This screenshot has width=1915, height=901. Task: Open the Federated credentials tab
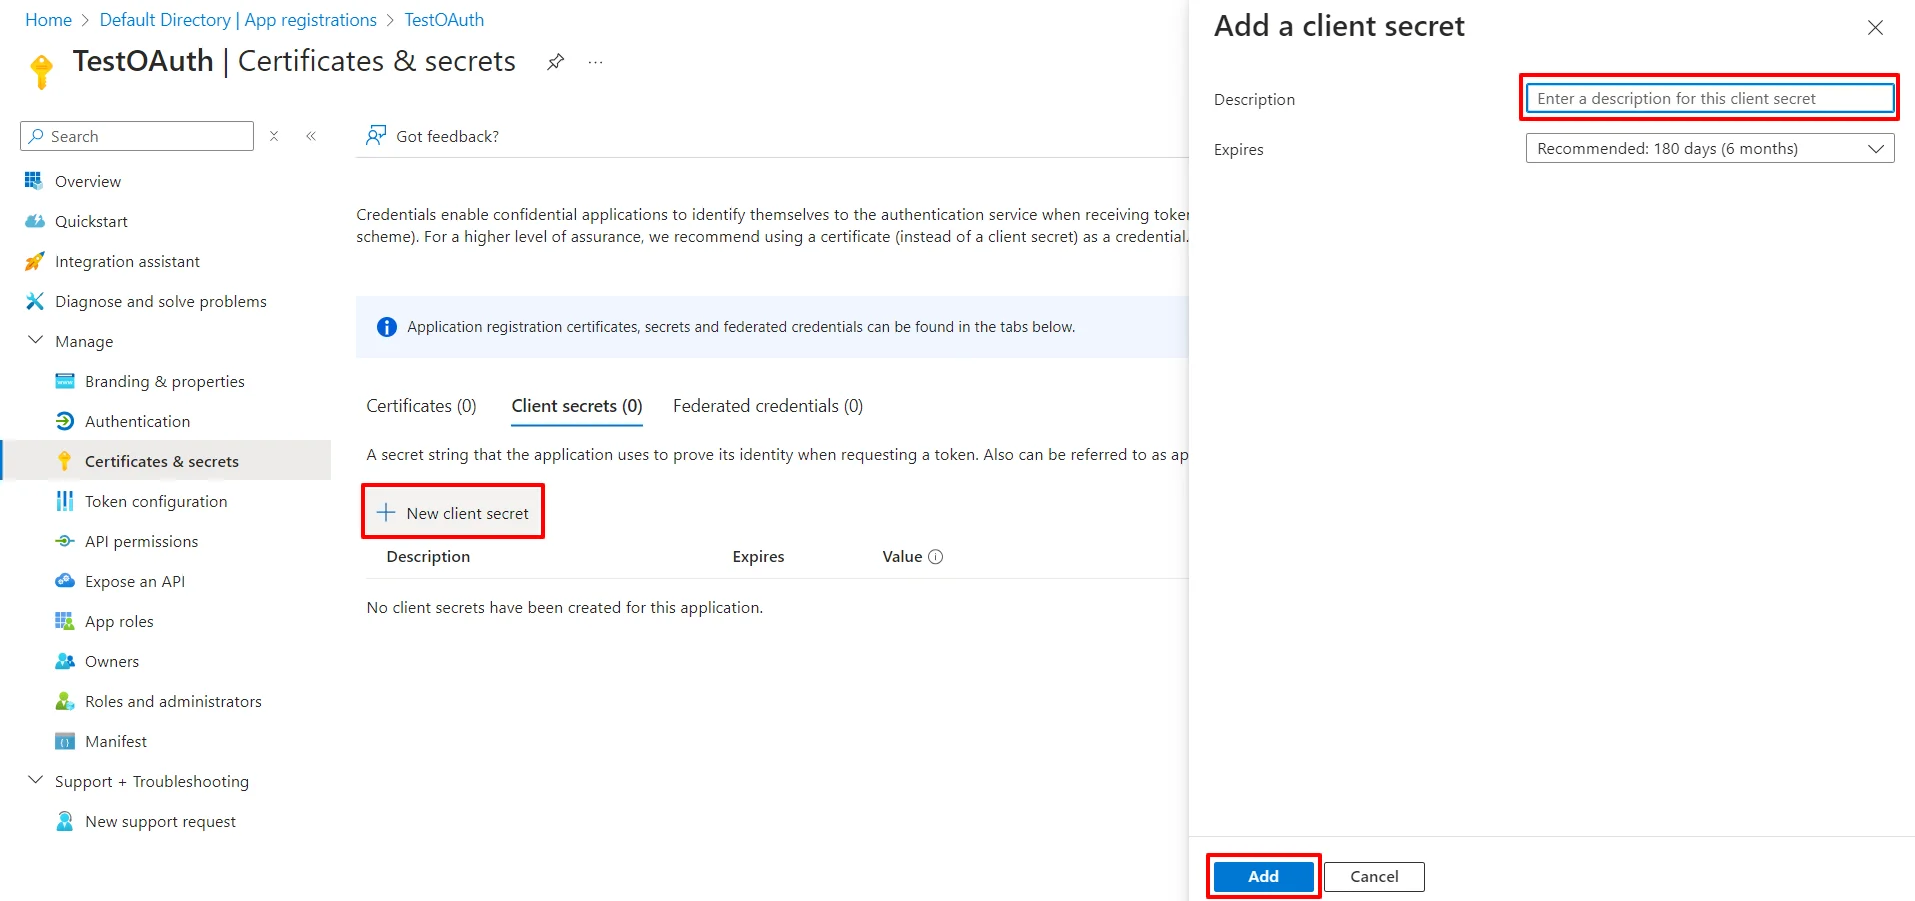click(x=767, y=406)
